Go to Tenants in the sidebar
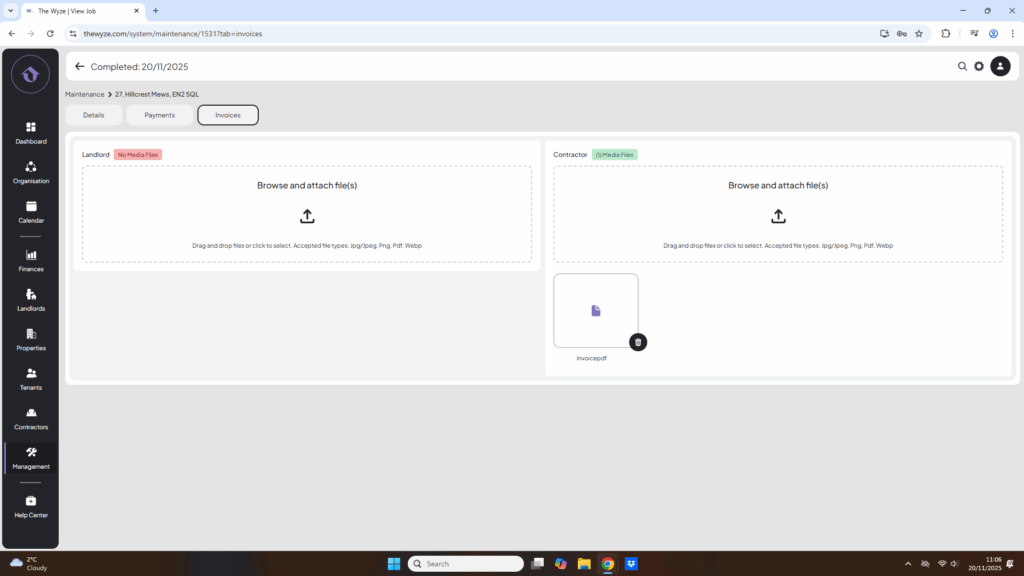 [31, 378]
